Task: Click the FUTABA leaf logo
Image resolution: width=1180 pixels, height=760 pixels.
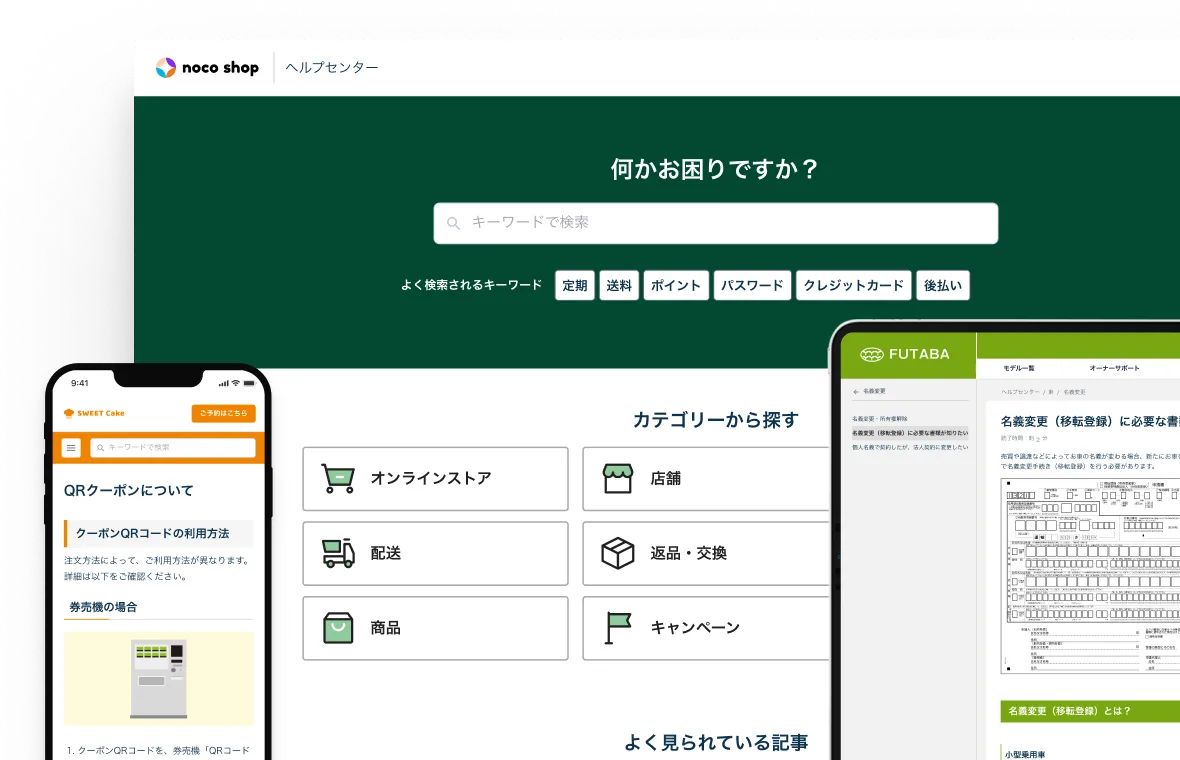Action: click(873, 354)
